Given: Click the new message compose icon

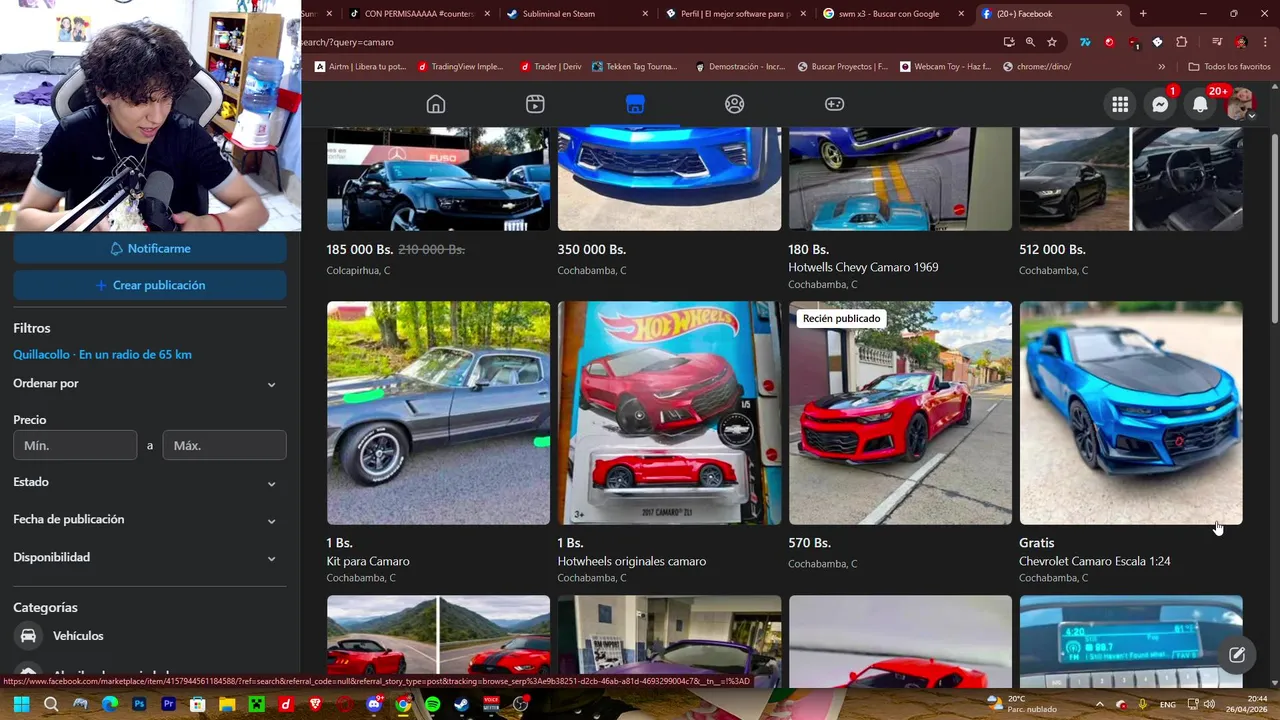Looking at the screenshot, I should tap(1237, 655).
